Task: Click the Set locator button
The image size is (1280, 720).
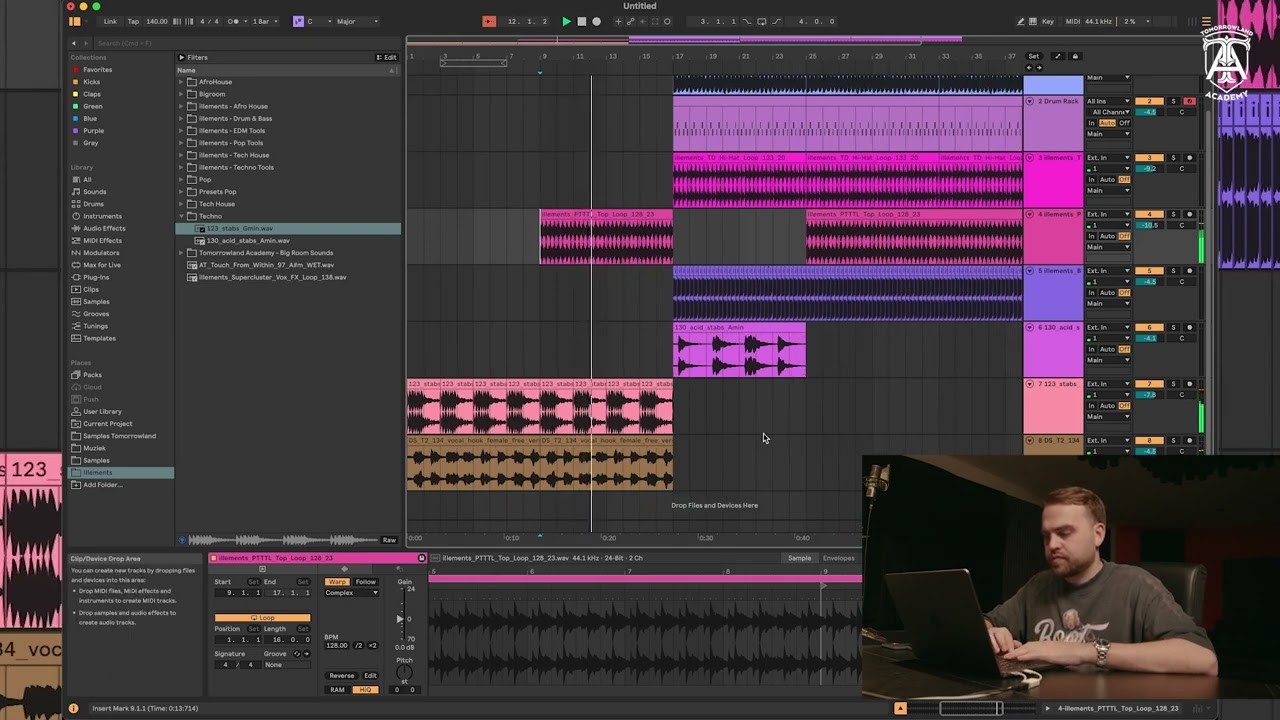Action: point(1033,56)
